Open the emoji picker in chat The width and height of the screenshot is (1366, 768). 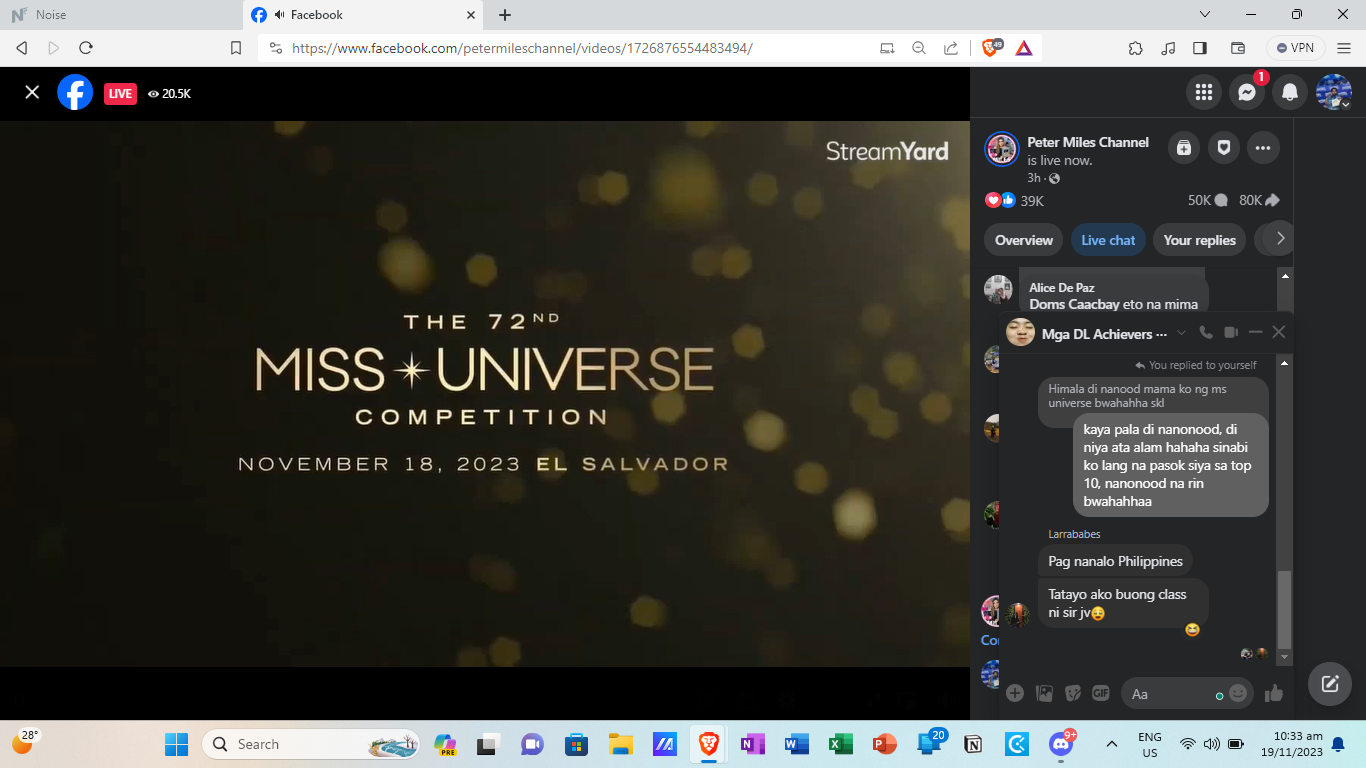click(1238, 693)
